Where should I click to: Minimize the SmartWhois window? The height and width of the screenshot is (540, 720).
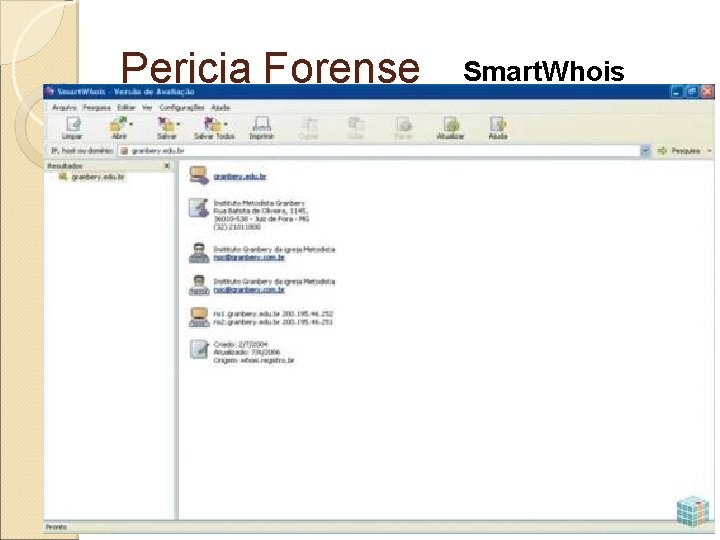[x=676, y=92]
